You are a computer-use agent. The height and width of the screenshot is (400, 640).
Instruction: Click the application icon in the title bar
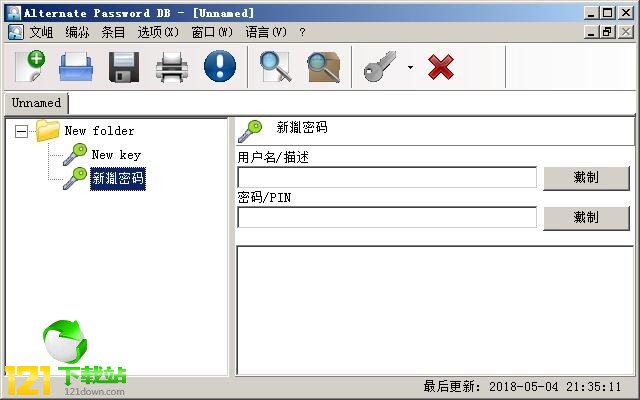pyautogui.click(x=13, y=13)
